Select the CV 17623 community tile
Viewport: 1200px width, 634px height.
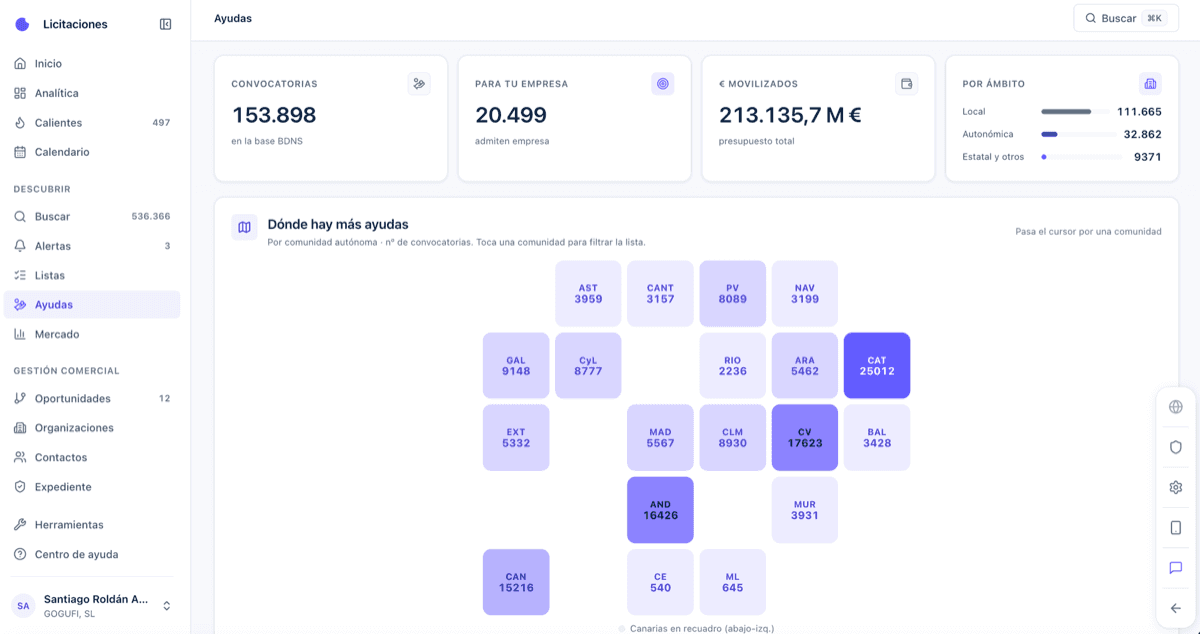click(805, 438)
